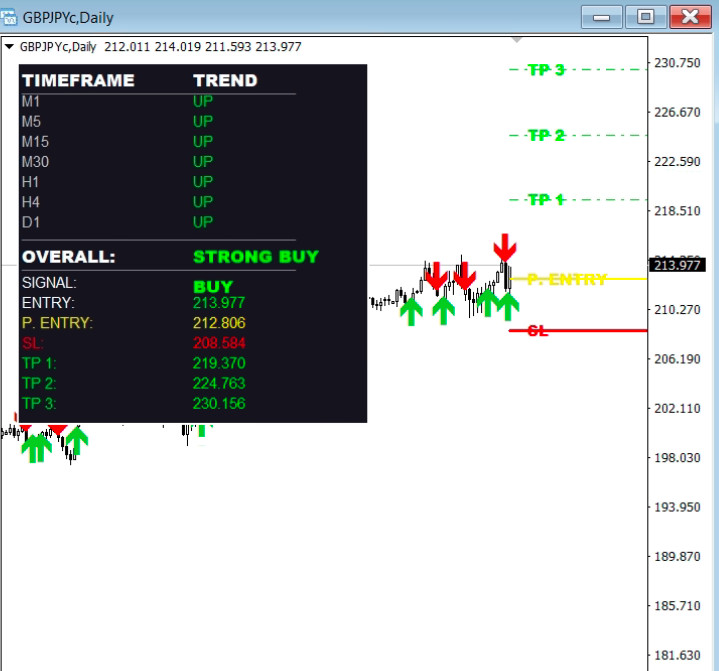Click the price scale value 230.750

pyautogui.click(x=677, y=63)
